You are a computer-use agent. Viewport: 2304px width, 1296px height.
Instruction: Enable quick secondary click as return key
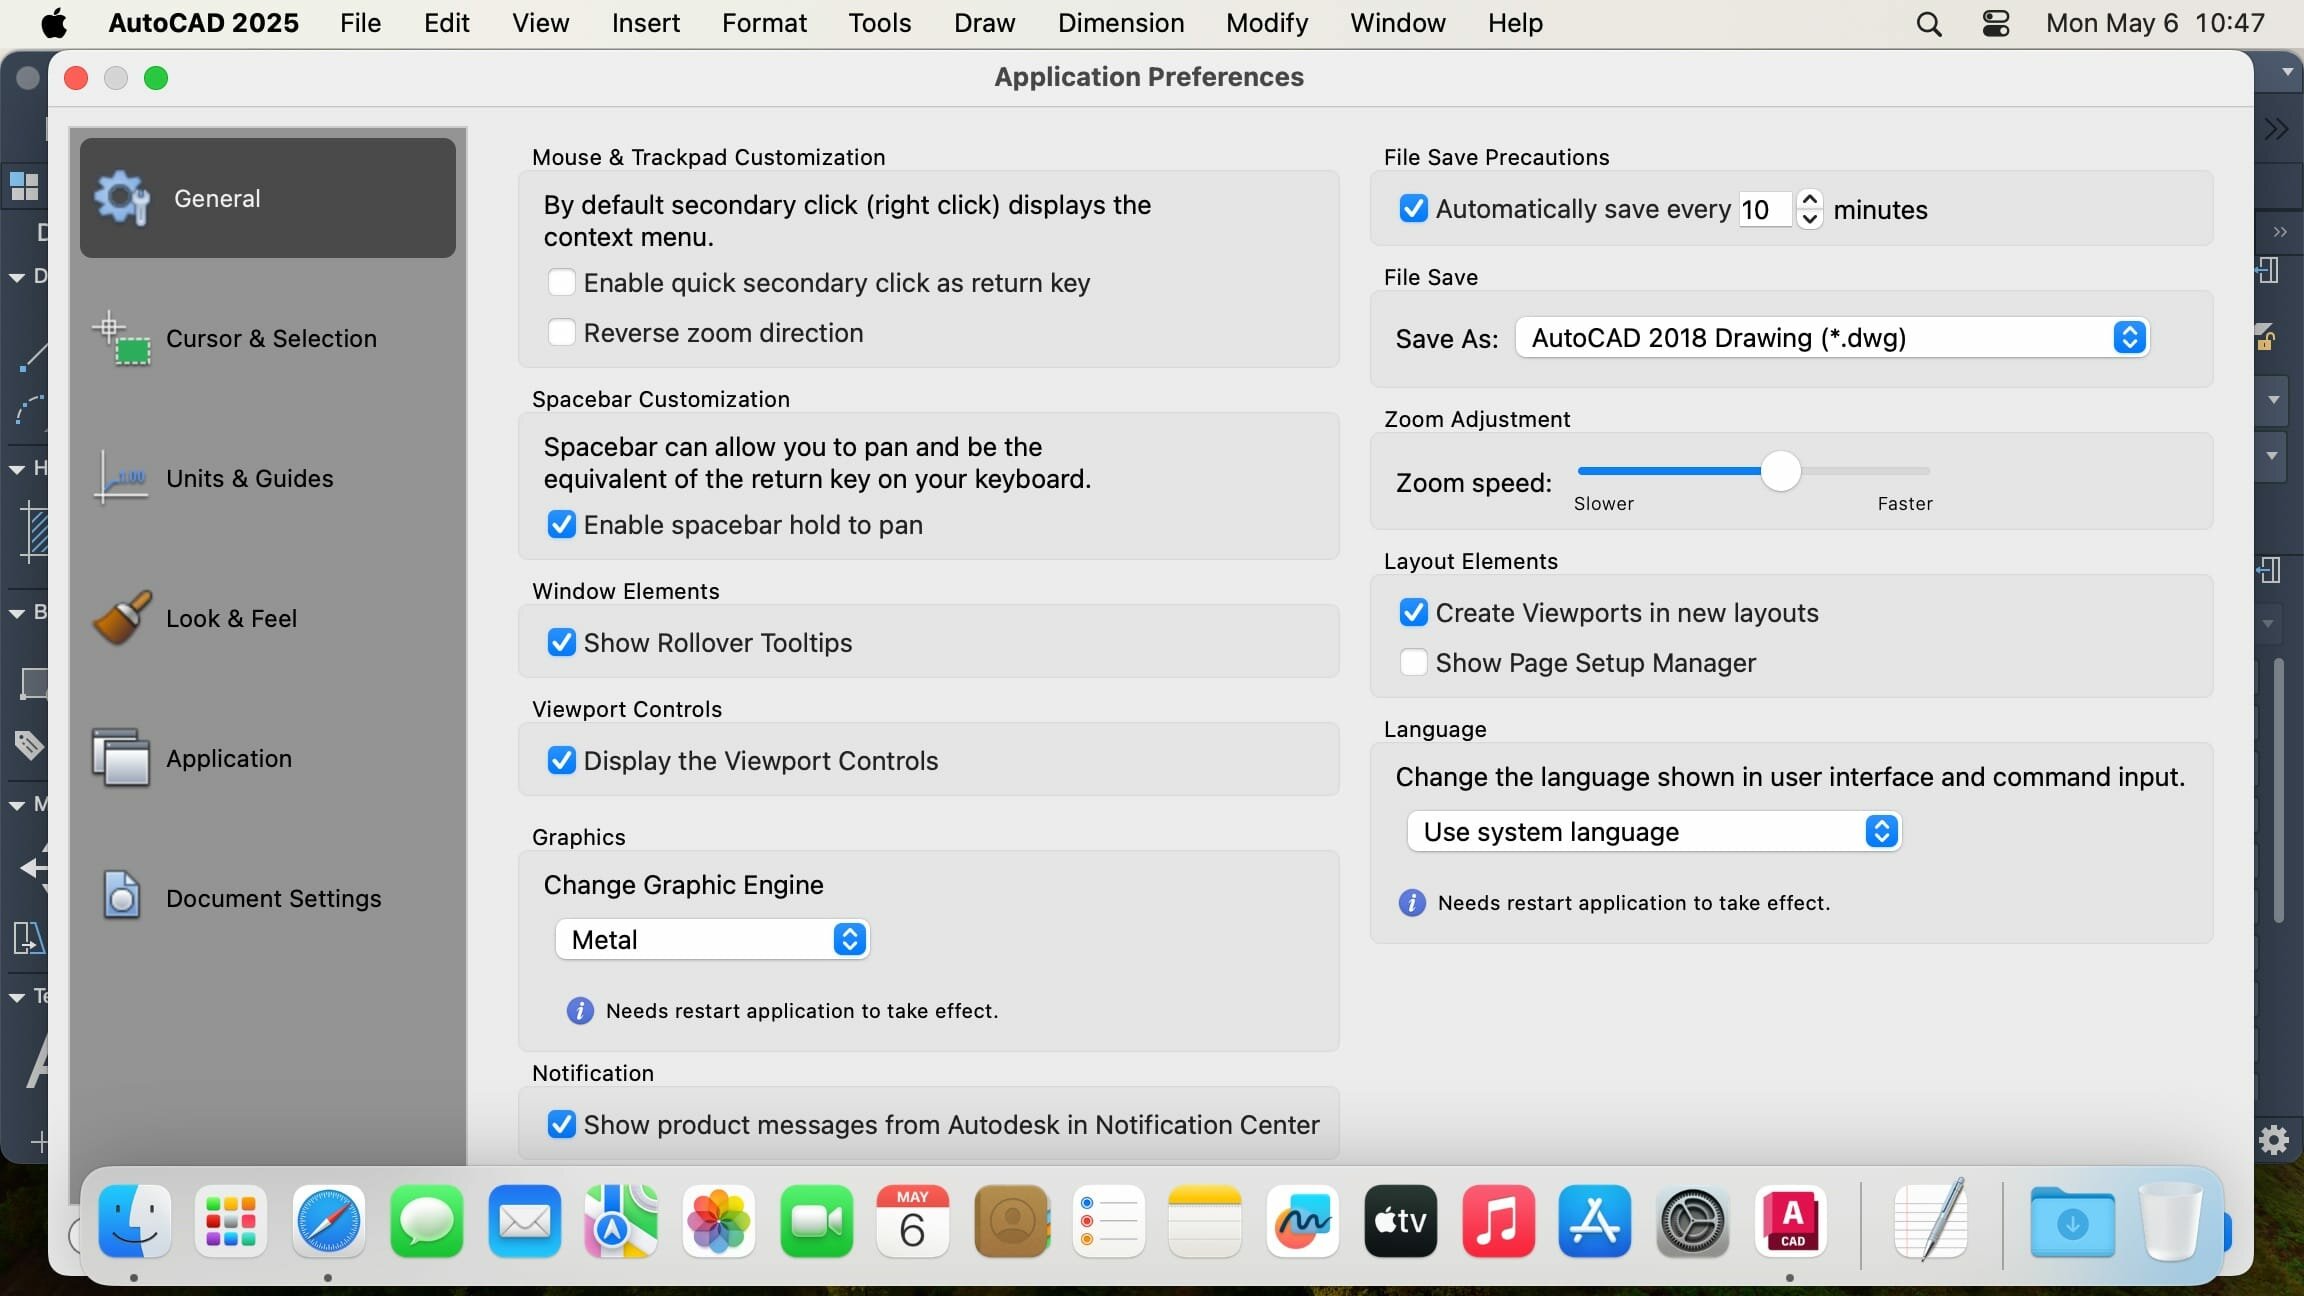[x=561, y=282]
